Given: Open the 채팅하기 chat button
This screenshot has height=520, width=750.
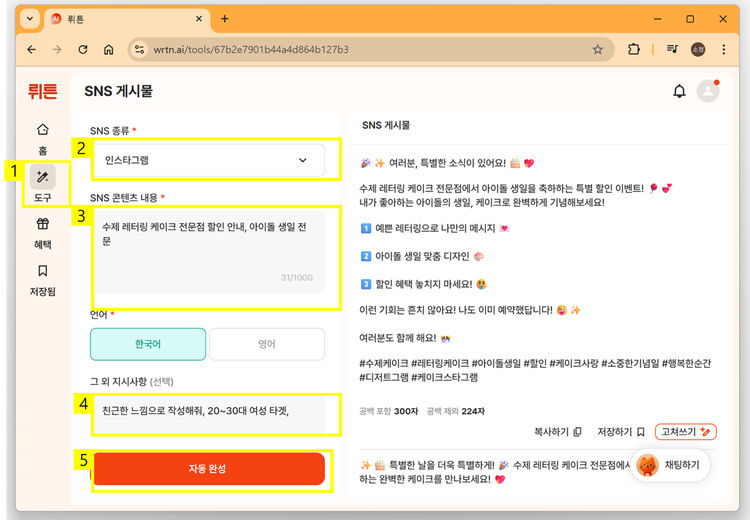Looking at the screenshot, I should point(670,465).
